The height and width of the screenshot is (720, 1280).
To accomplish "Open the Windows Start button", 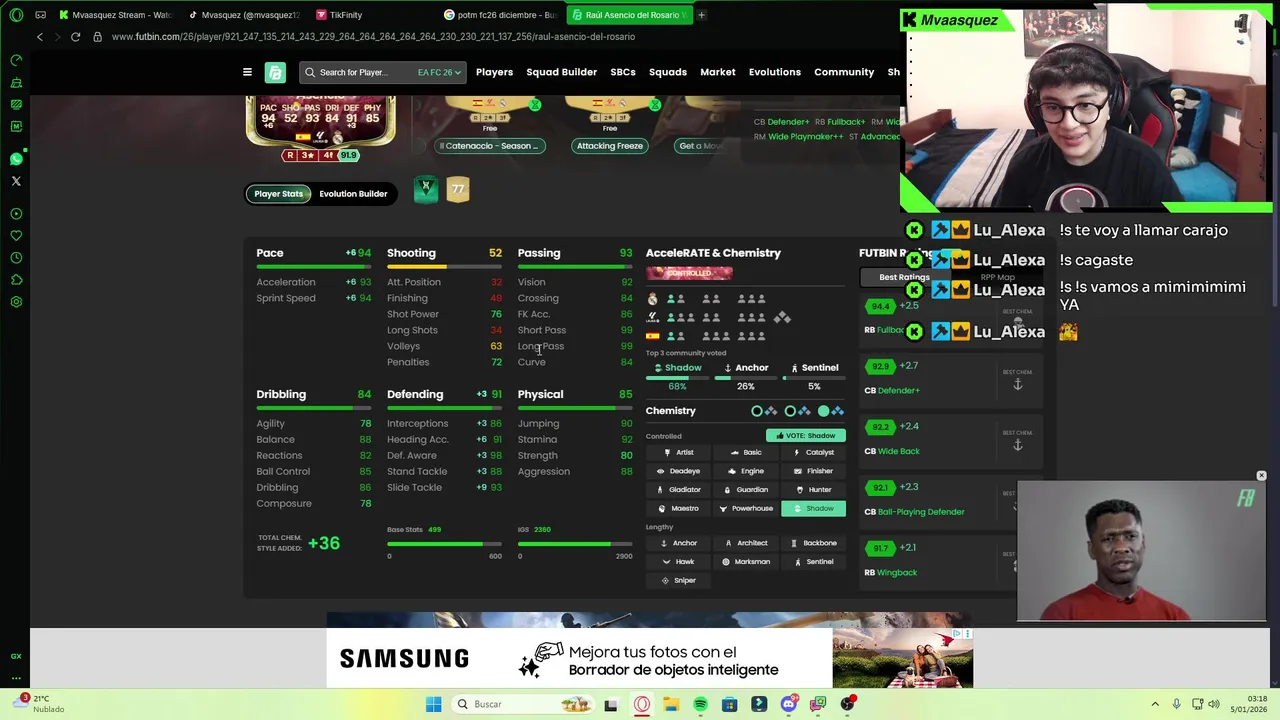I will [x=433, y=704].
